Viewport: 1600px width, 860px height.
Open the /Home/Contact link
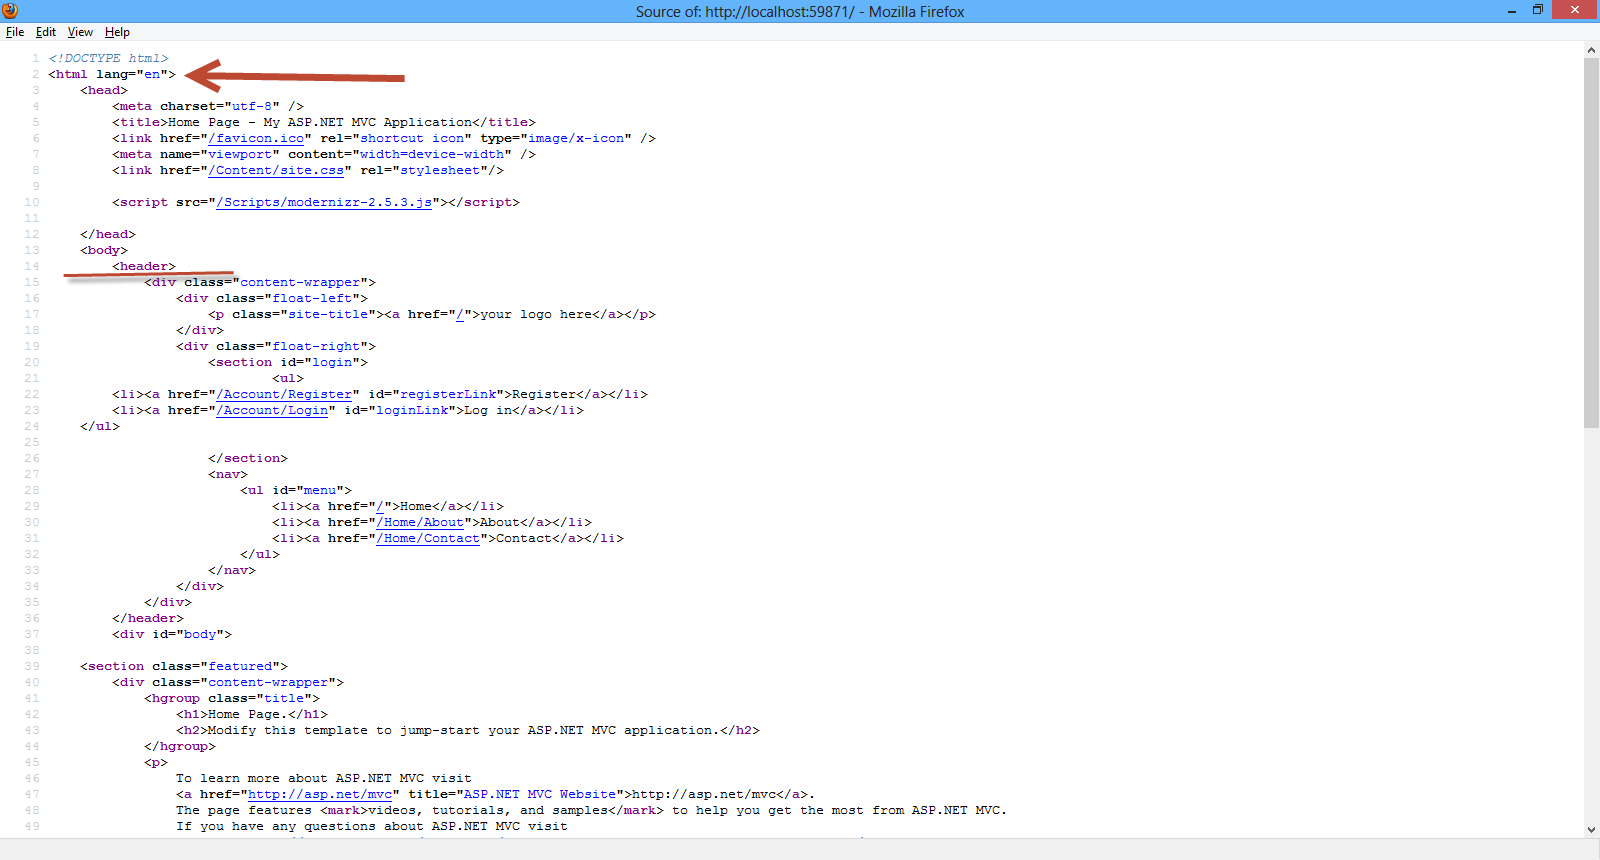428,538
